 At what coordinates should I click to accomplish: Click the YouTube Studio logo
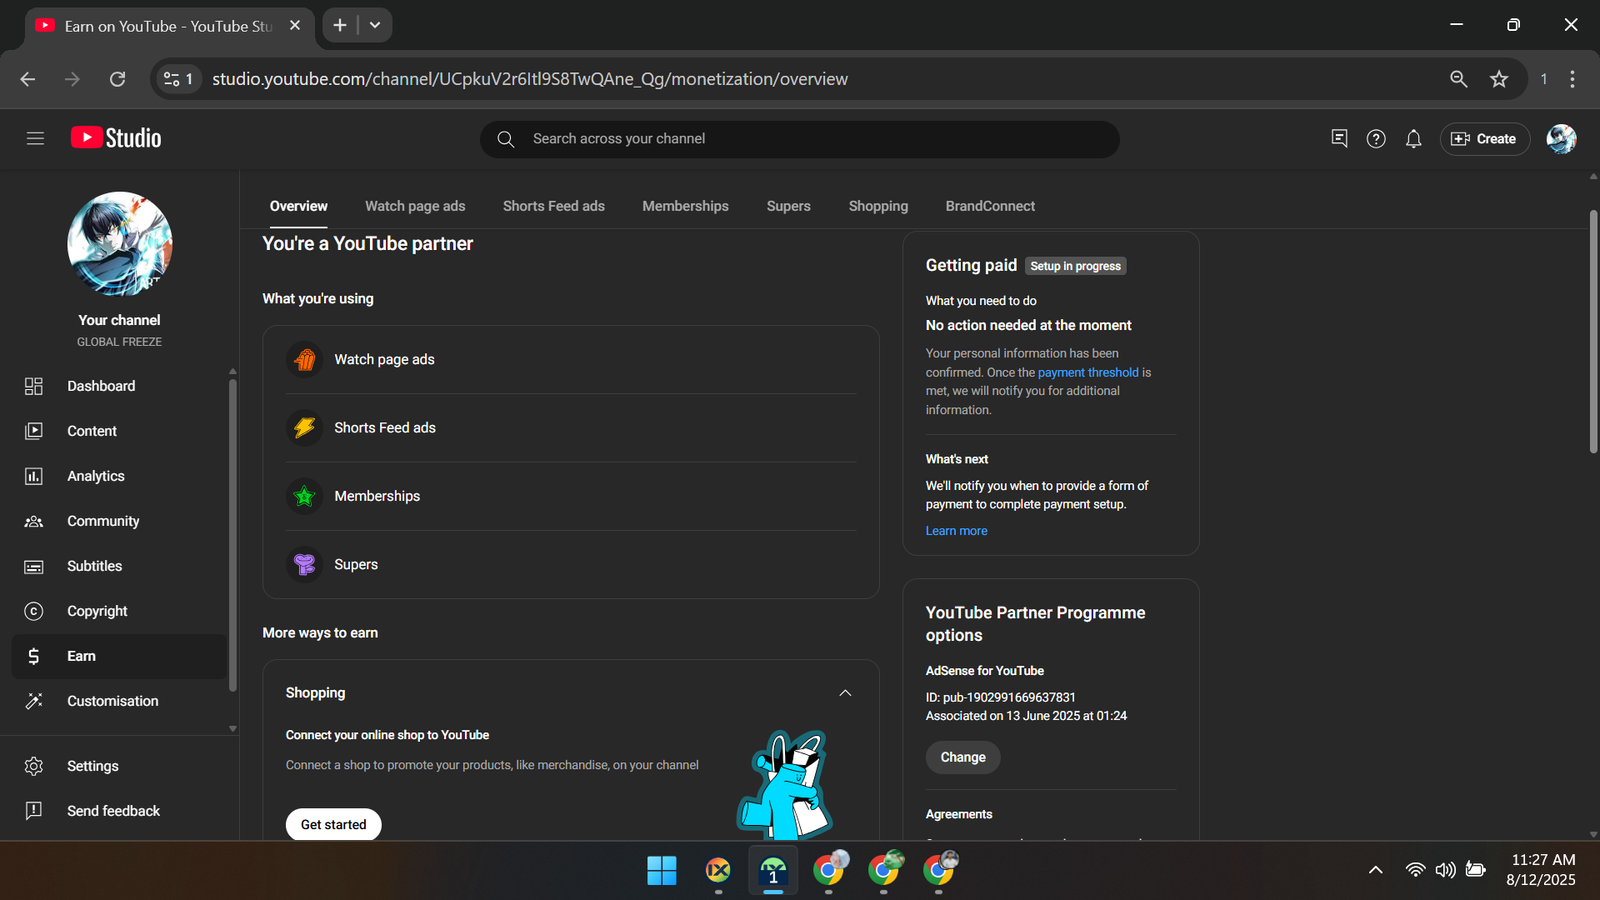116,138
